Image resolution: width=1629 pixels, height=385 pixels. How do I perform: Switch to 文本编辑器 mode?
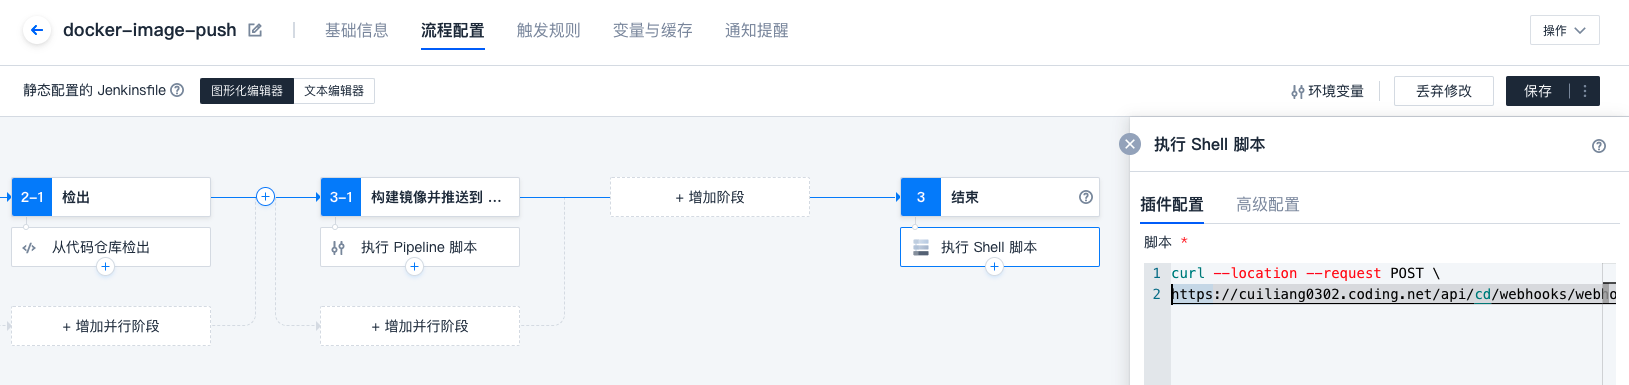(334, 91)
